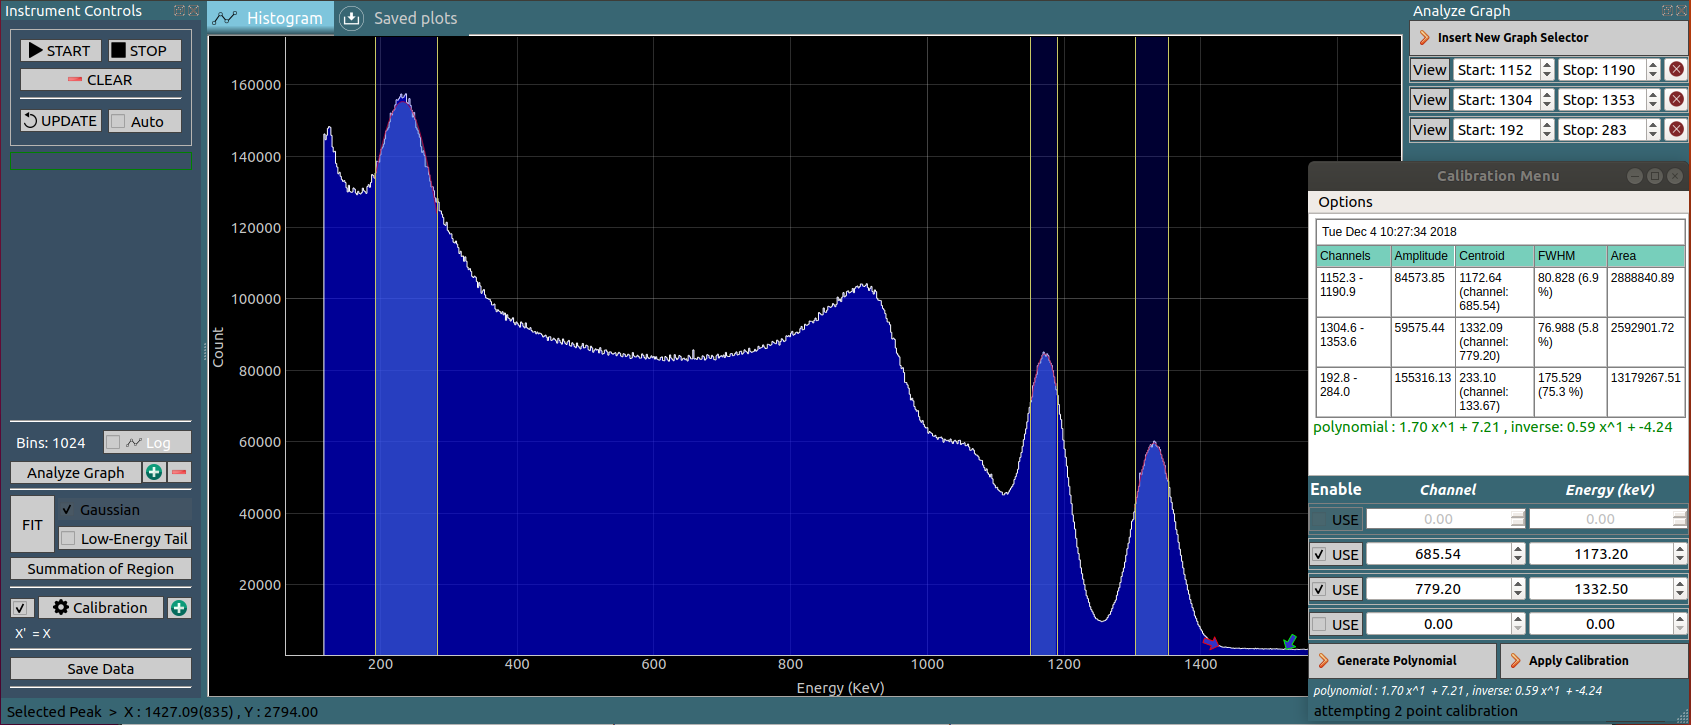Screen dimensions: 1691x725
Task: Toggle the checkbox beside Calibration
Action: point(22,608)
